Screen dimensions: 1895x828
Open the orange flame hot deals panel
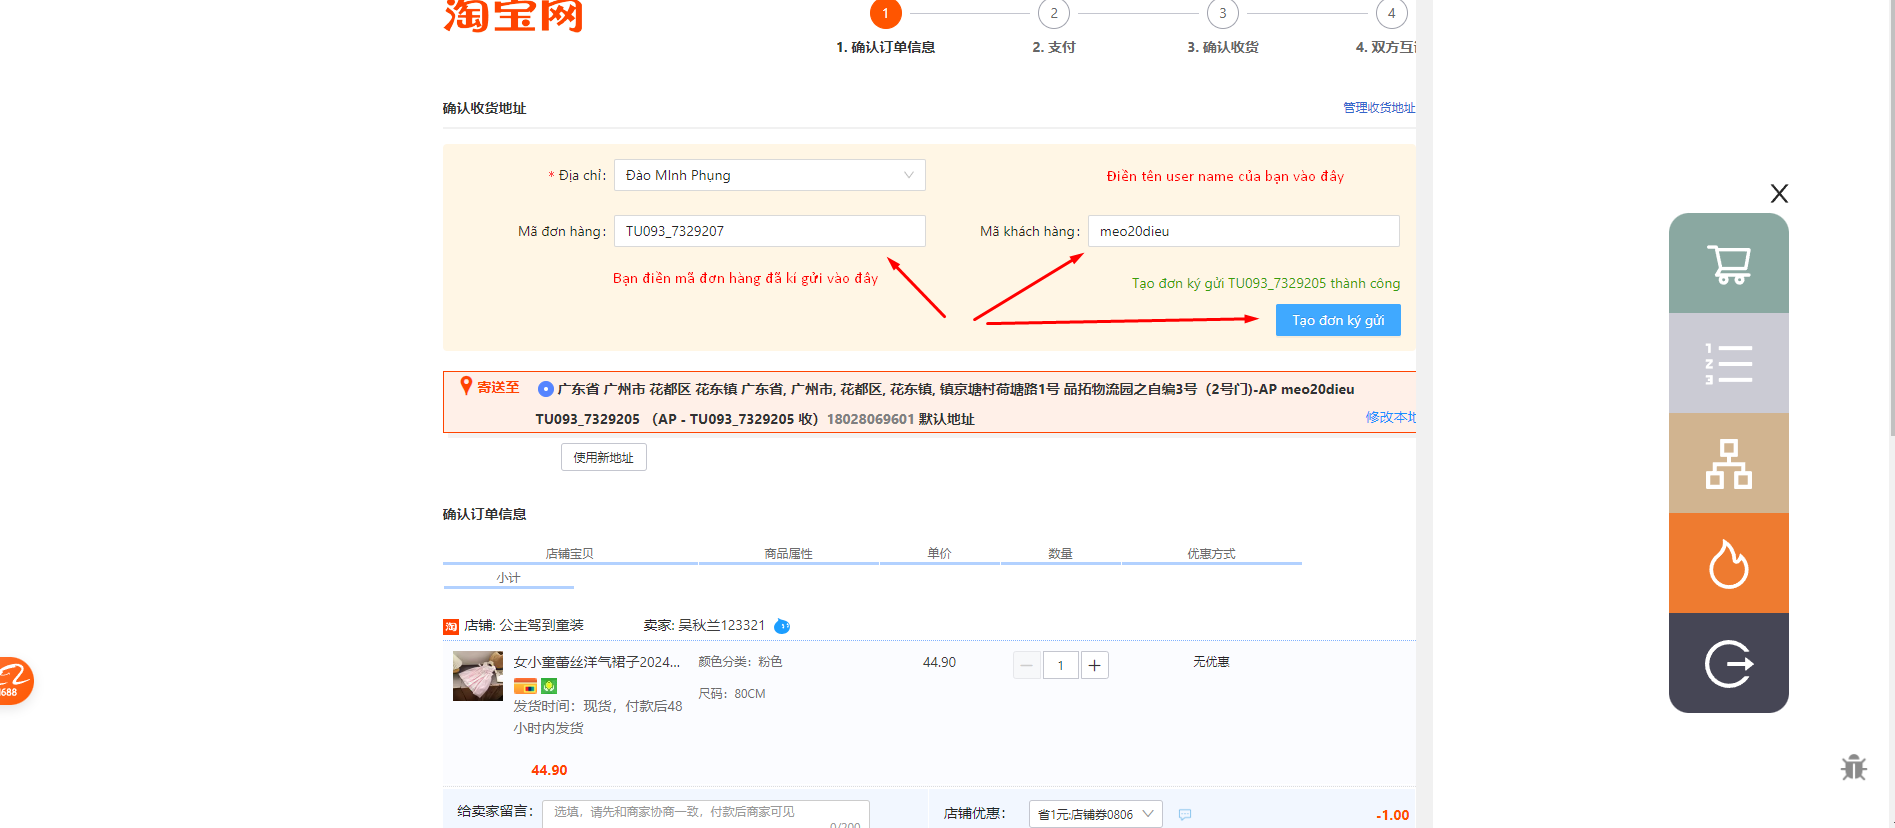(x=1728, y=563)
